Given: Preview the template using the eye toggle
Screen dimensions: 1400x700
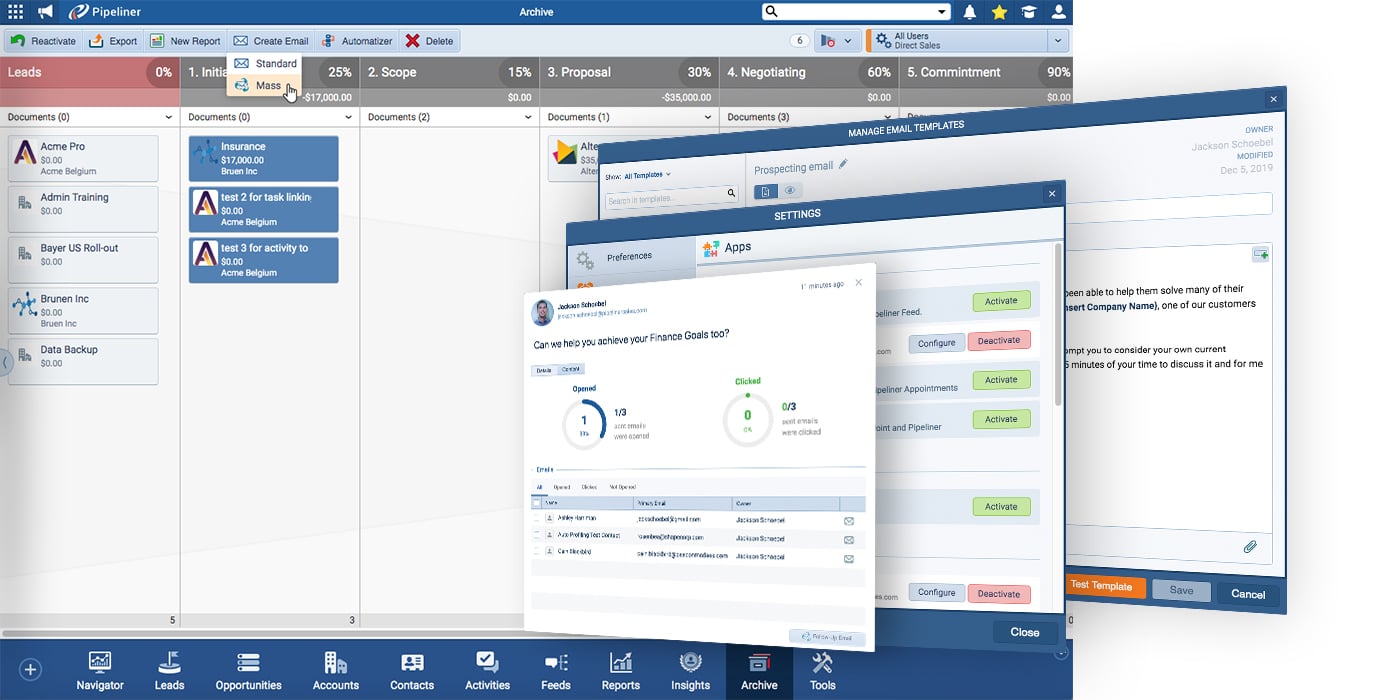Looking at the screenshot, I should (789, 190).
